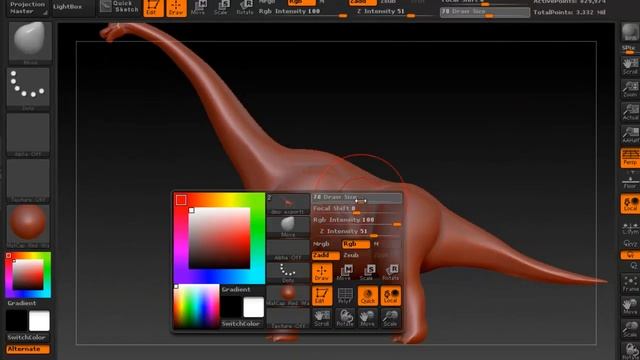Select the white swatch in the popup panel

[x=253, y=307]
